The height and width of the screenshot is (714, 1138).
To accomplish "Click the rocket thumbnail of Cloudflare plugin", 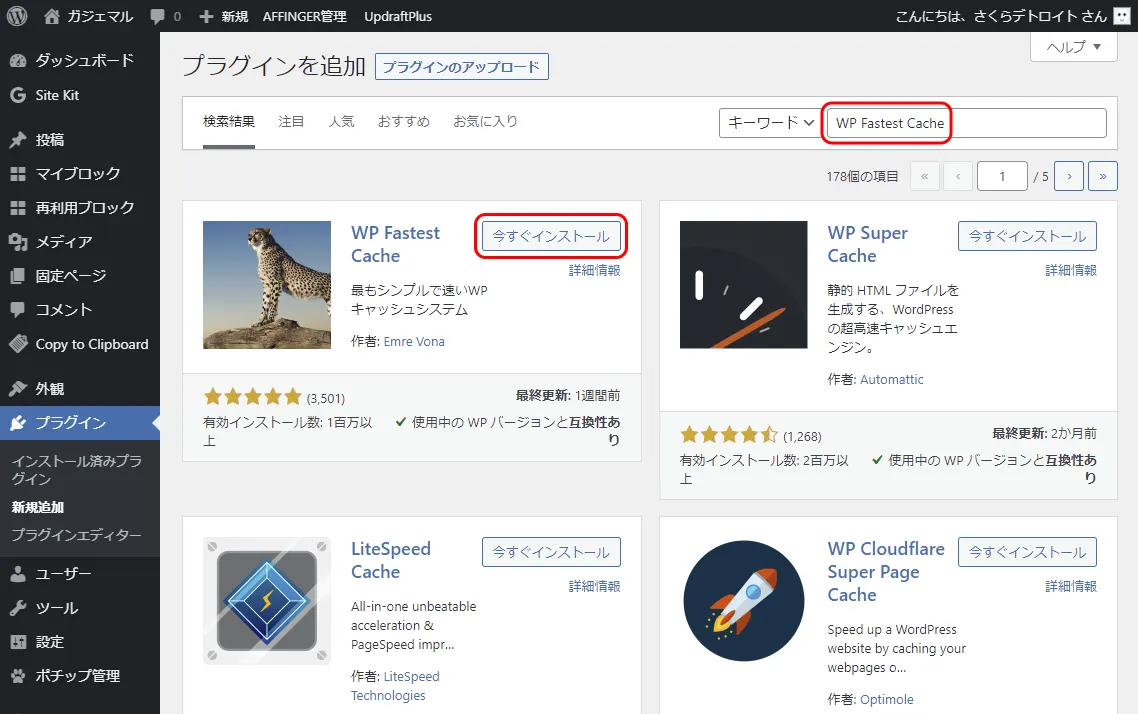I will coord(743,601).
